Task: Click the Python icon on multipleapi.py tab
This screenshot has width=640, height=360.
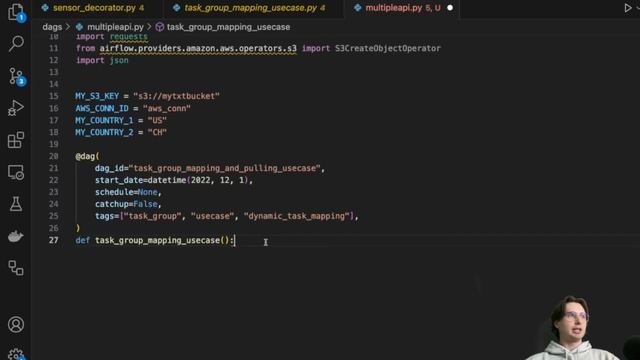Action: 358,8
